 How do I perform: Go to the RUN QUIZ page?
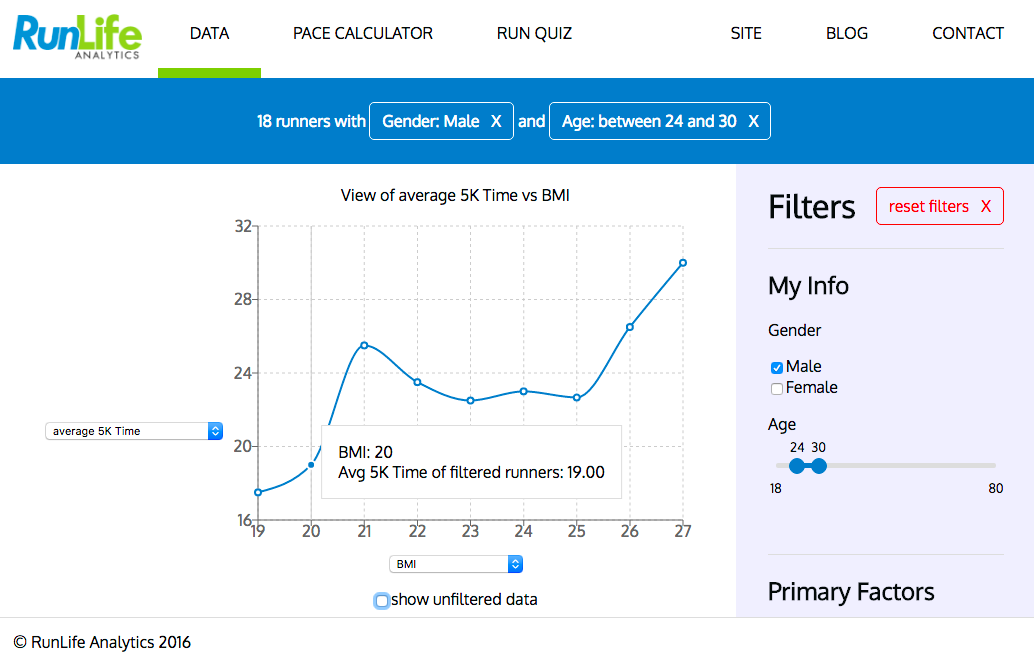click(x=534, y=34)
